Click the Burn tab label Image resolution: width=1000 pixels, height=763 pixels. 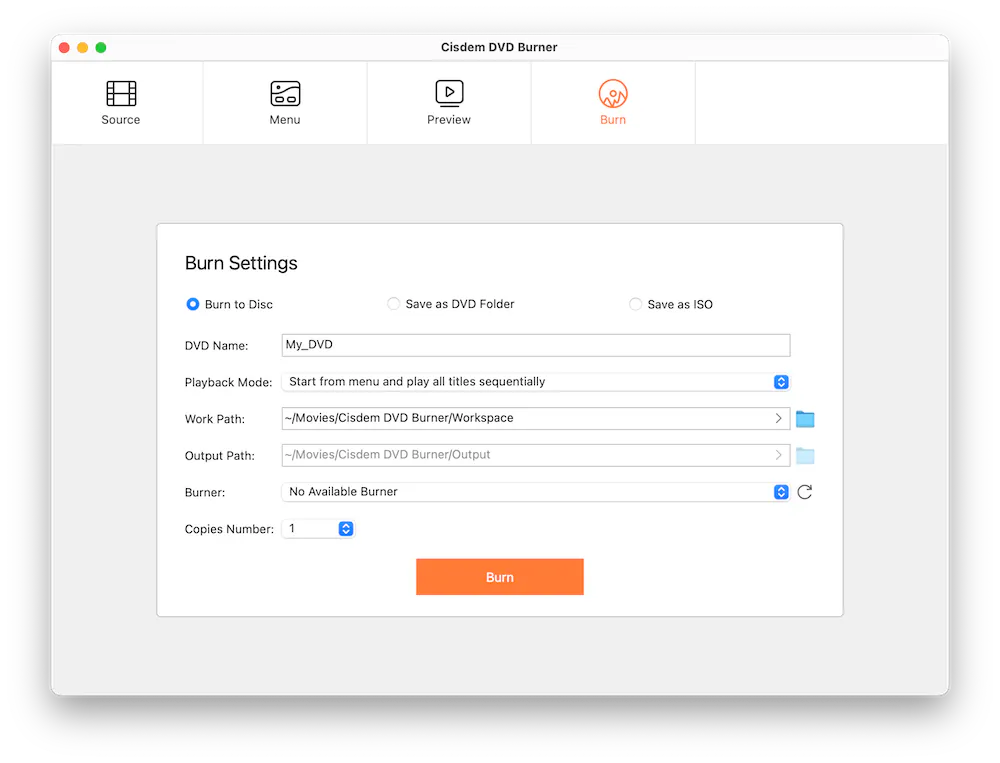(613, 120)
